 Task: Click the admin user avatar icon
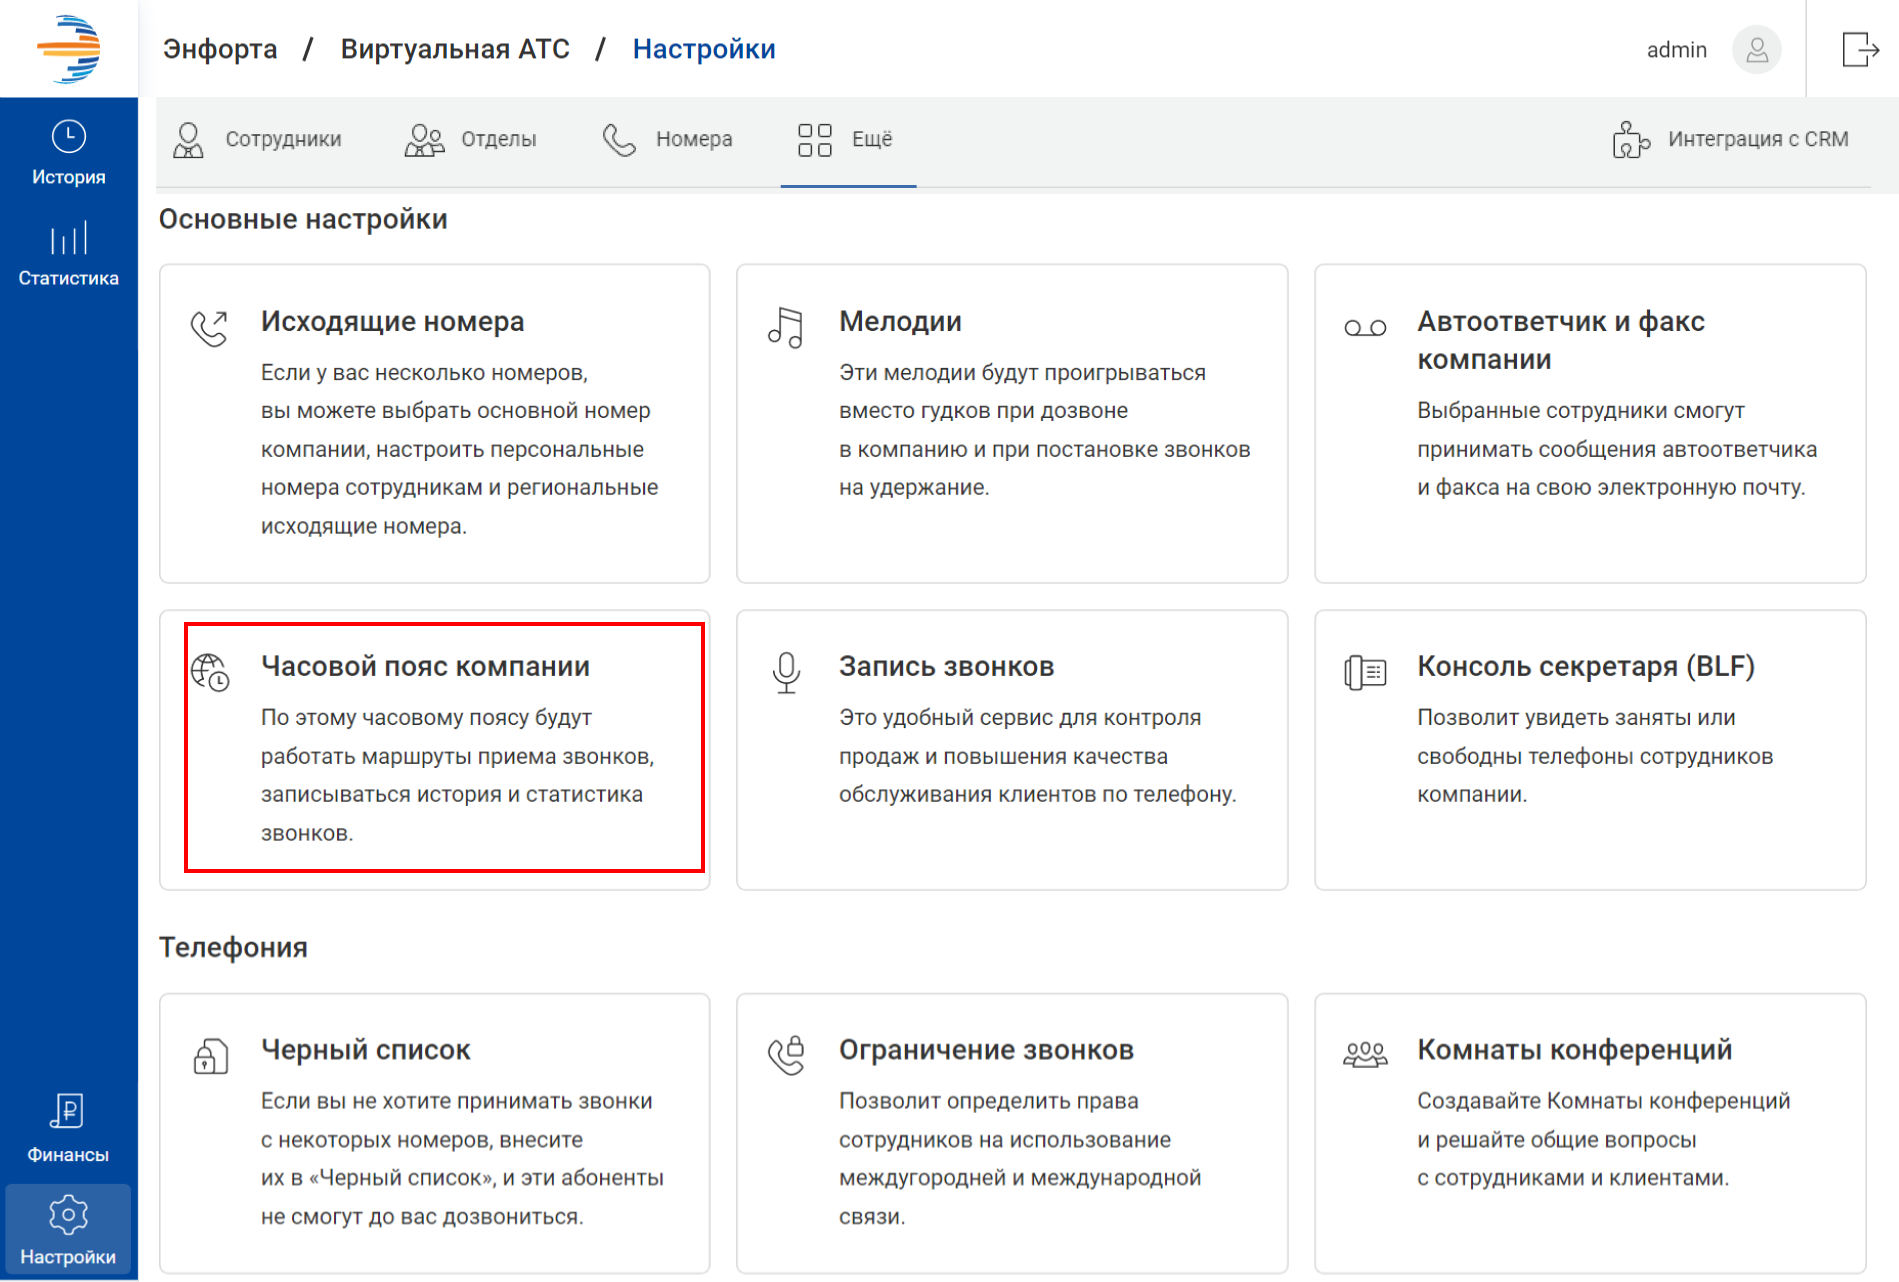pyautogui.click(x=1756, y=49)
